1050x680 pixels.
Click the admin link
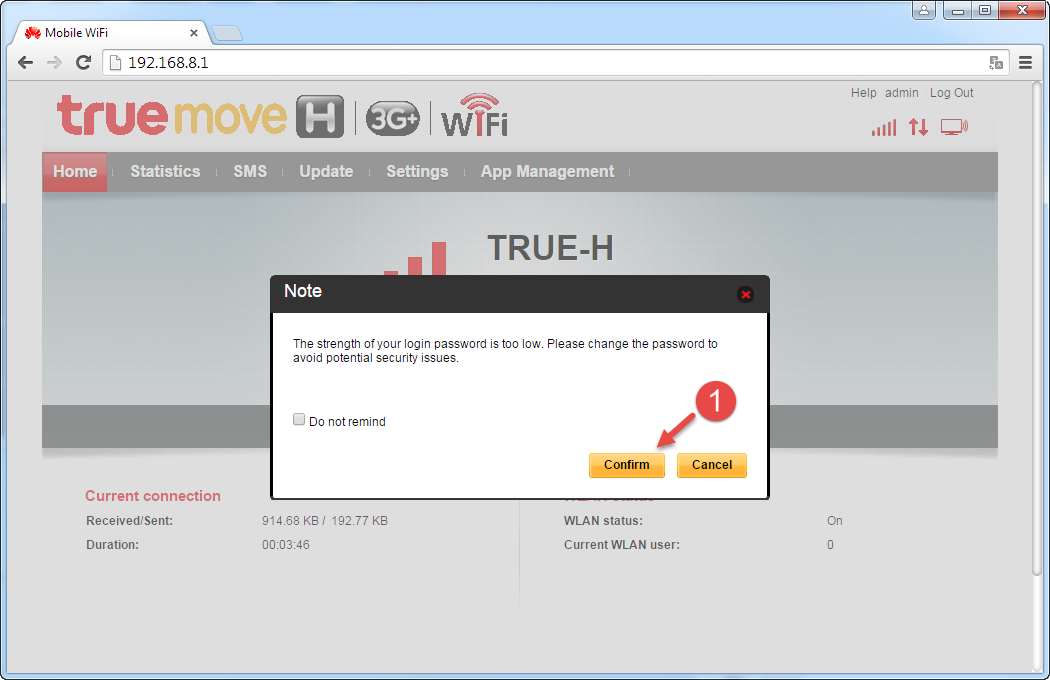pos(901,93)
